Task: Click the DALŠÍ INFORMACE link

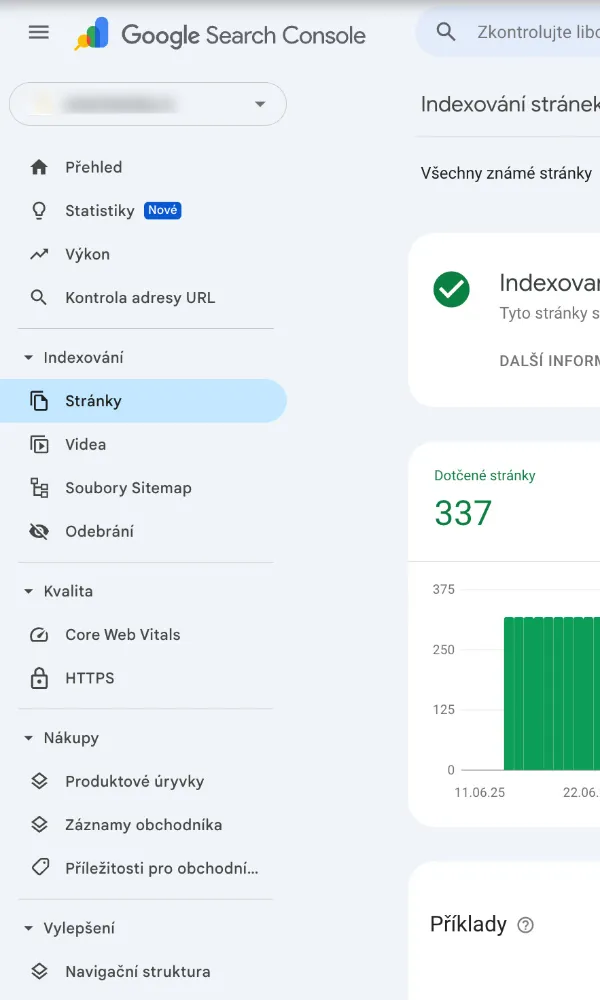Action: [550, 360]
